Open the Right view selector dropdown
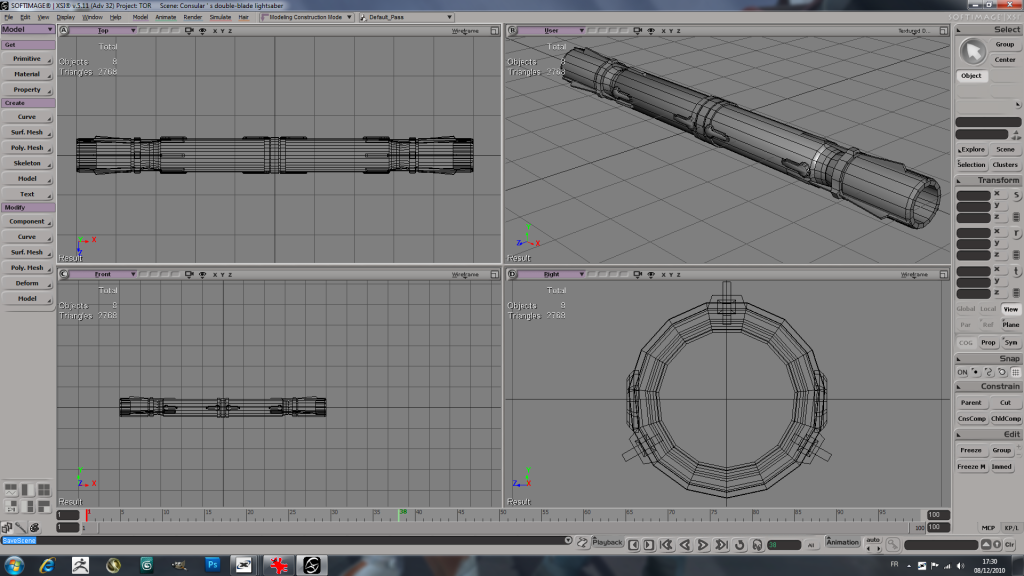 pos(552,274)
